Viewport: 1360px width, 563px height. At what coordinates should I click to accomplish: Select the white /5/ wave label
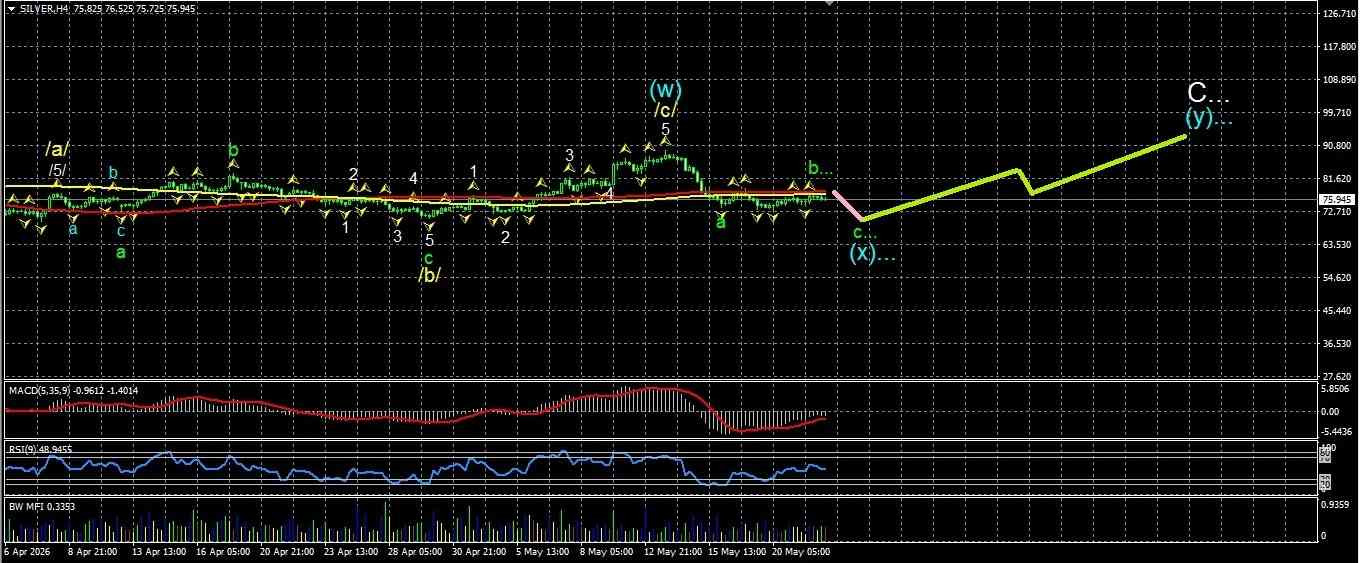(x=56, y=170)
